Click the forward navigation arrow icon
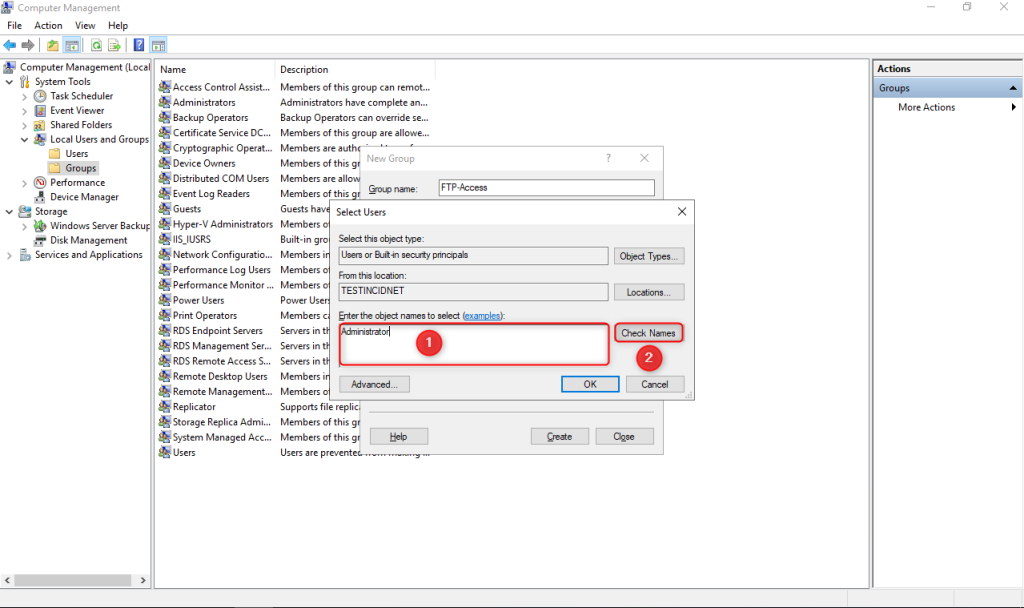The height and width of the screenshot is (608, 1024). click(x=26, y=45)
